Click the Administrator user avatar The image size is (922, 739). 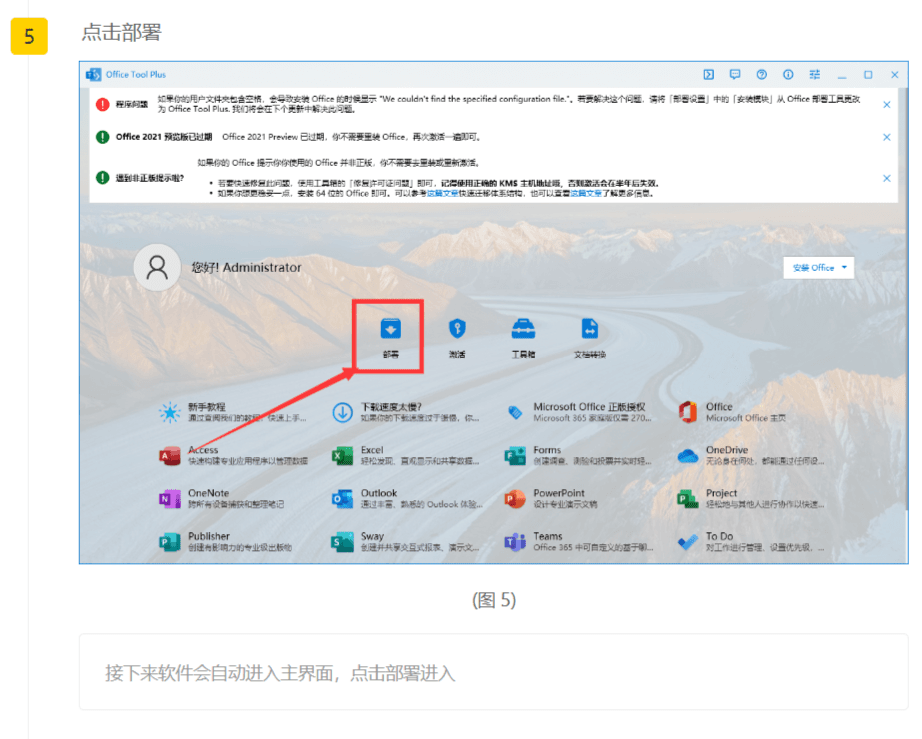157,267
